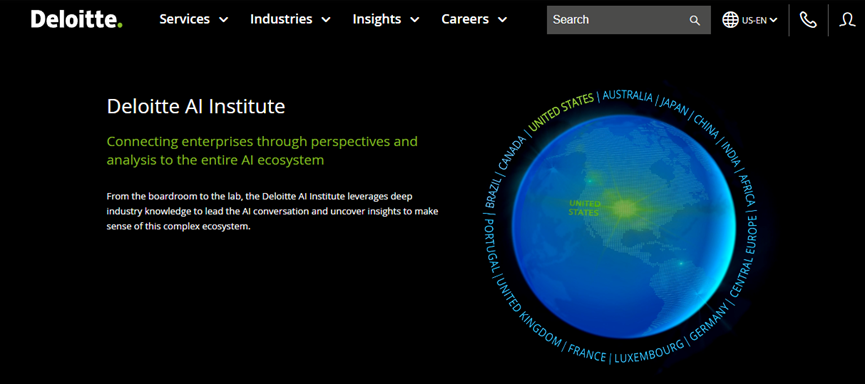Click the Deloitte logo

tap(77, 19)
